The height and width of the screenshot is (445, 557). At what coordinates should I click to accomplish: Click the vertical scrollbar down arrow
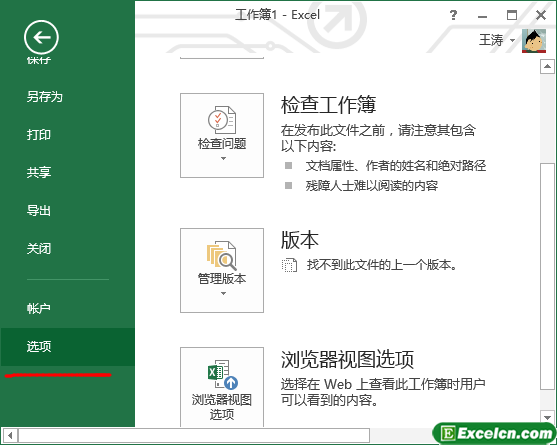[547, 417]
